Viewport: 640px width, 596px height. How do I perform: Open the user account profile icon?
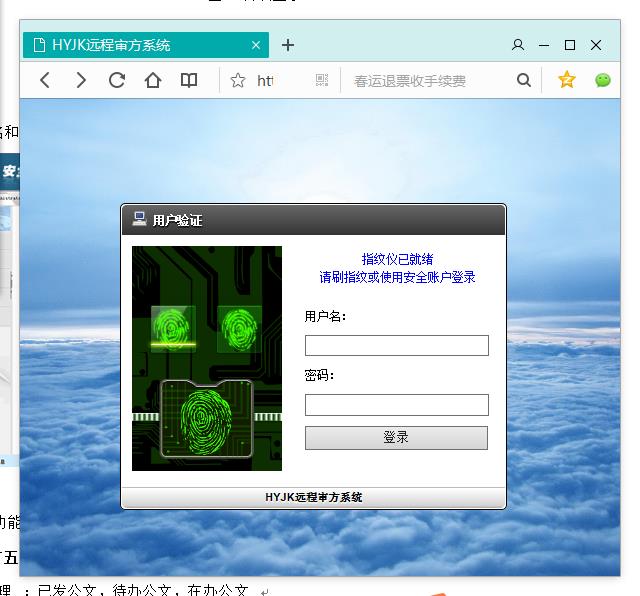pyautogui.click(x=518, y=45)
